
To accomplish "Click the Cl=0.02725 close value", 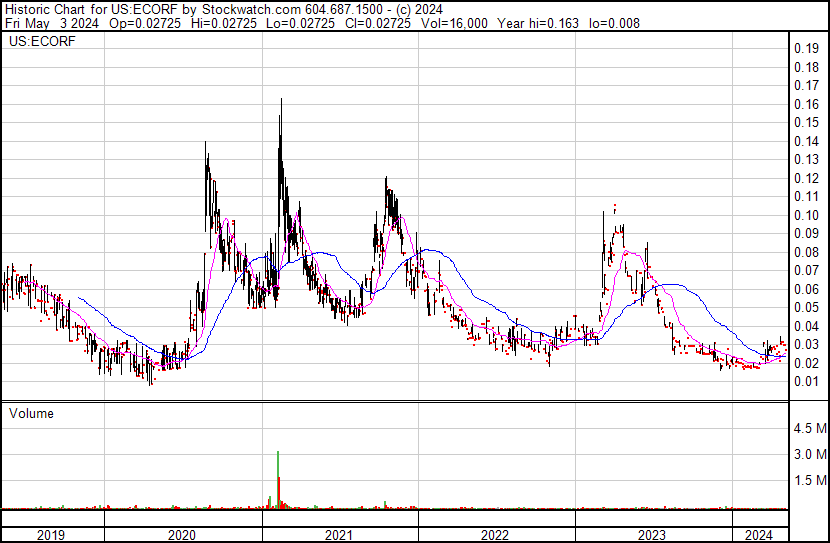I will pos(377,23).
